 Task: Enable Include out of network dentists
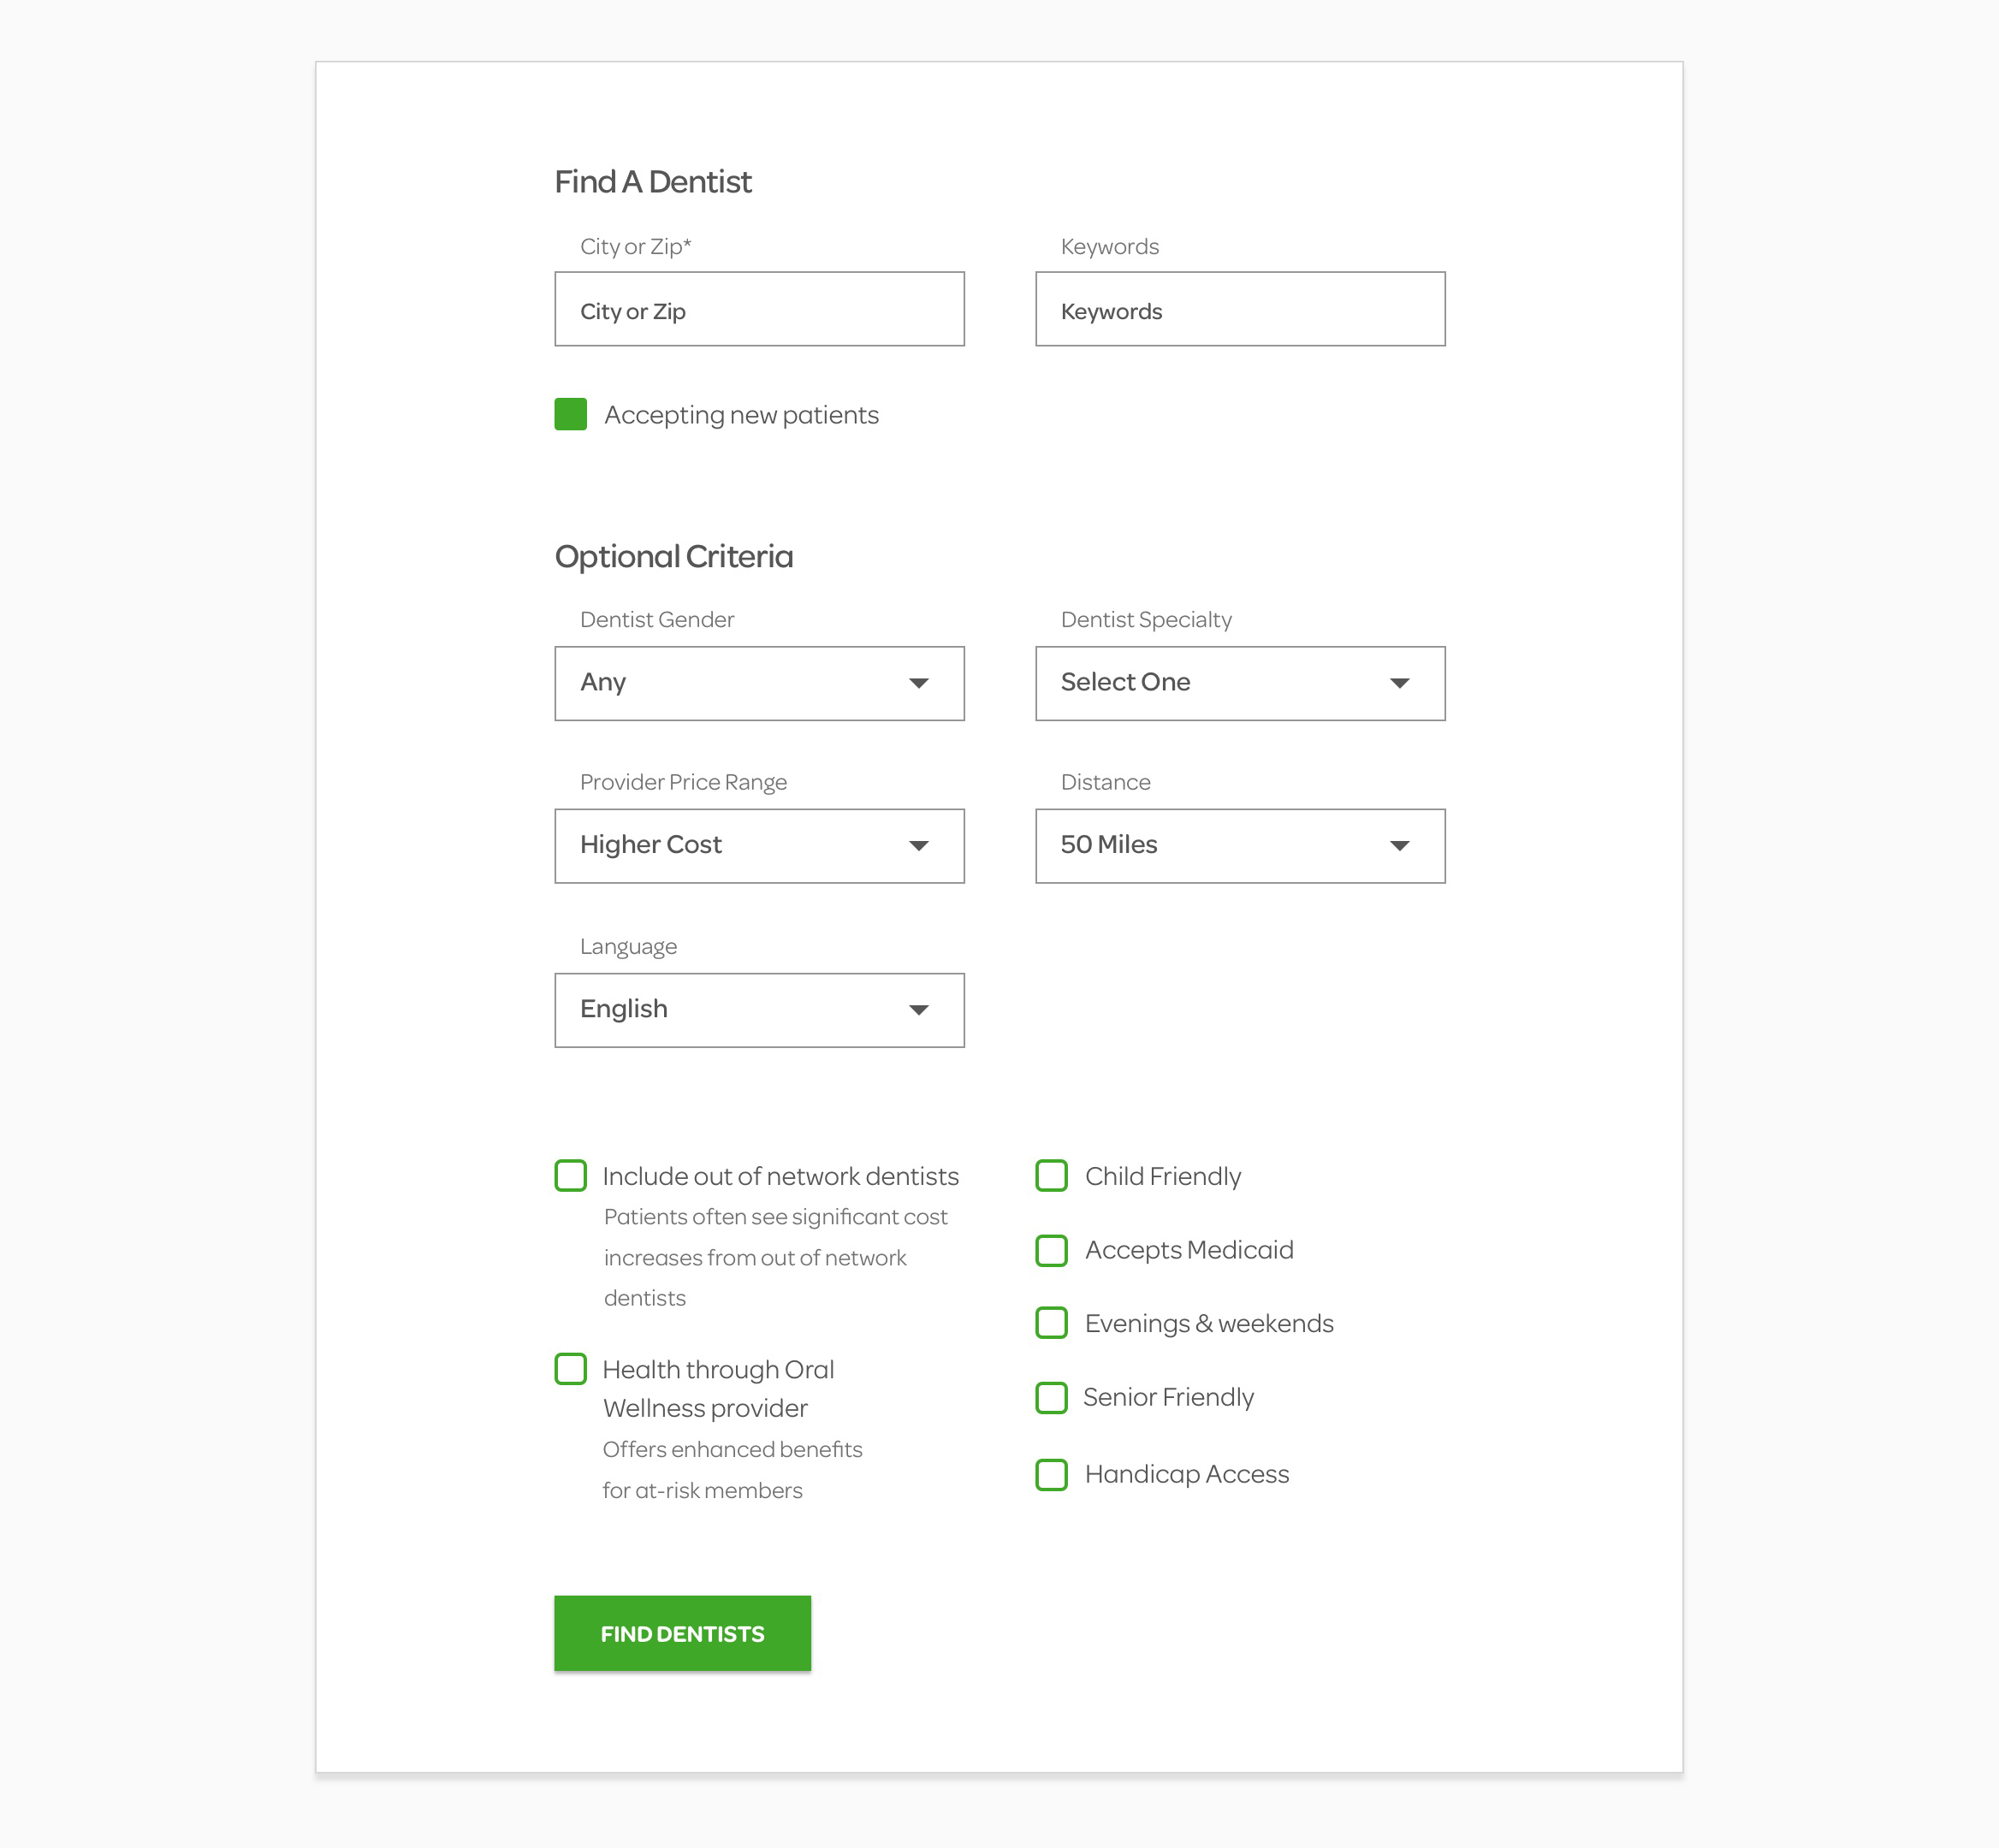coord(570,1176)
